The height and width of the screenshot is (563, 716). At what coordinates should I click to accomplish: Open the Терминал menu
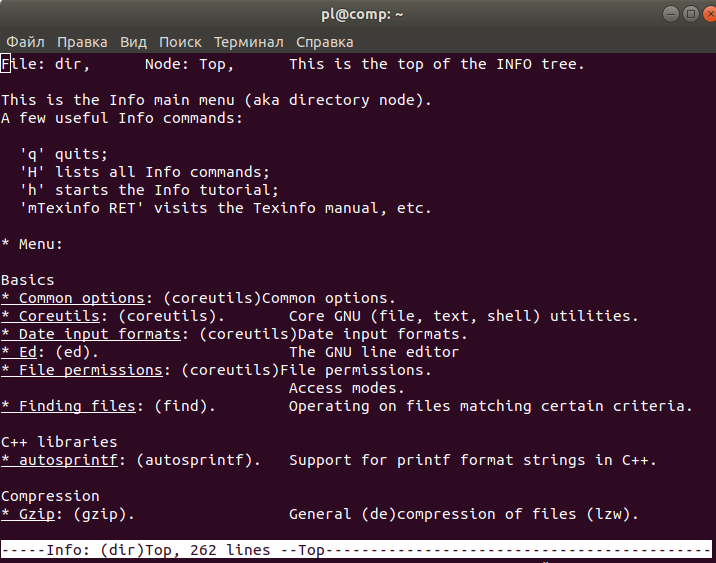pyautogui.click(x=248, y=42)
